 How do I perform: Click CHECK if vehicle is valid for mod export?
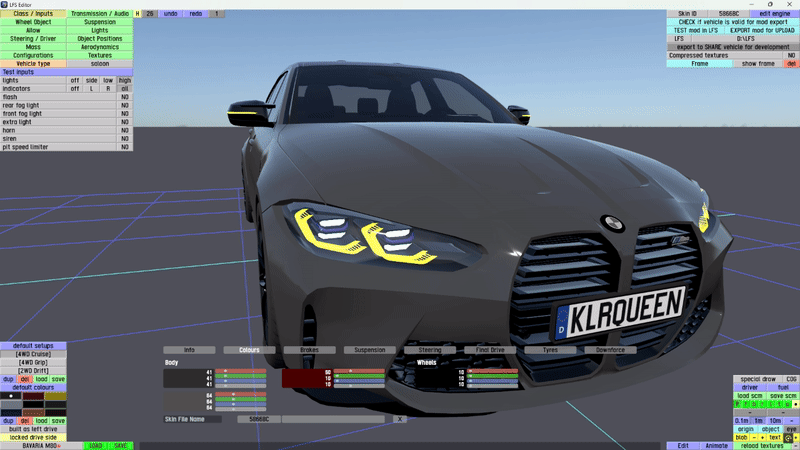[x=733, y=22]
